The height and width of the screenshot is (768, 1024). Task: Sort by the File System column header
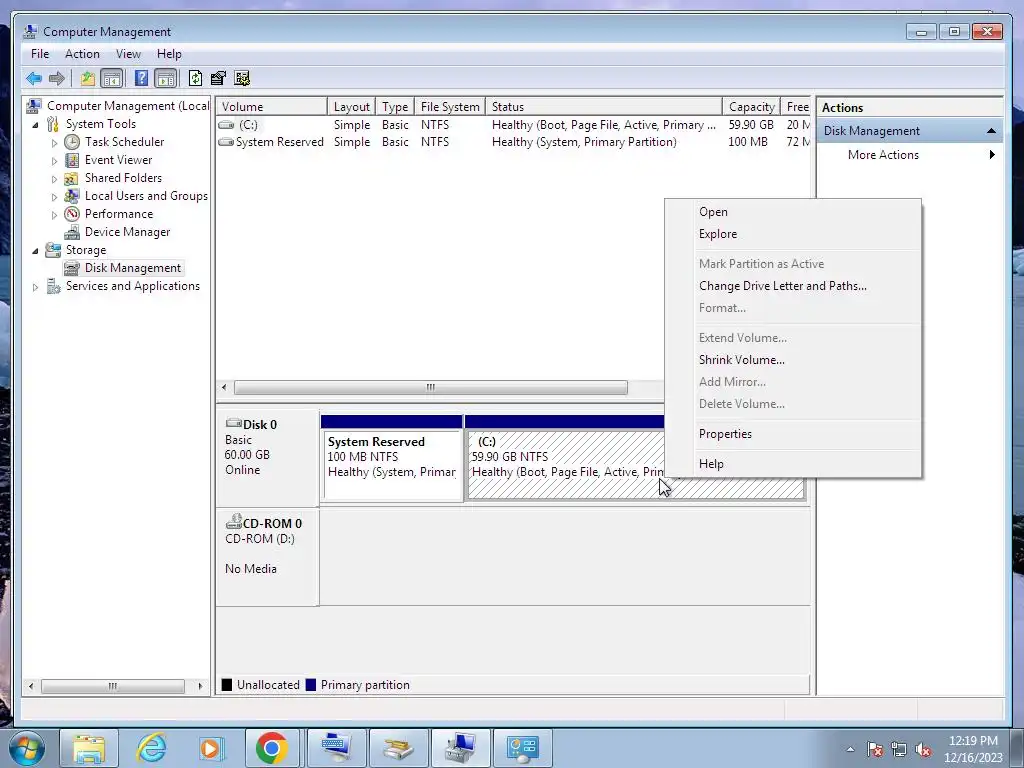pyautogui.click(x=450, y=106)
